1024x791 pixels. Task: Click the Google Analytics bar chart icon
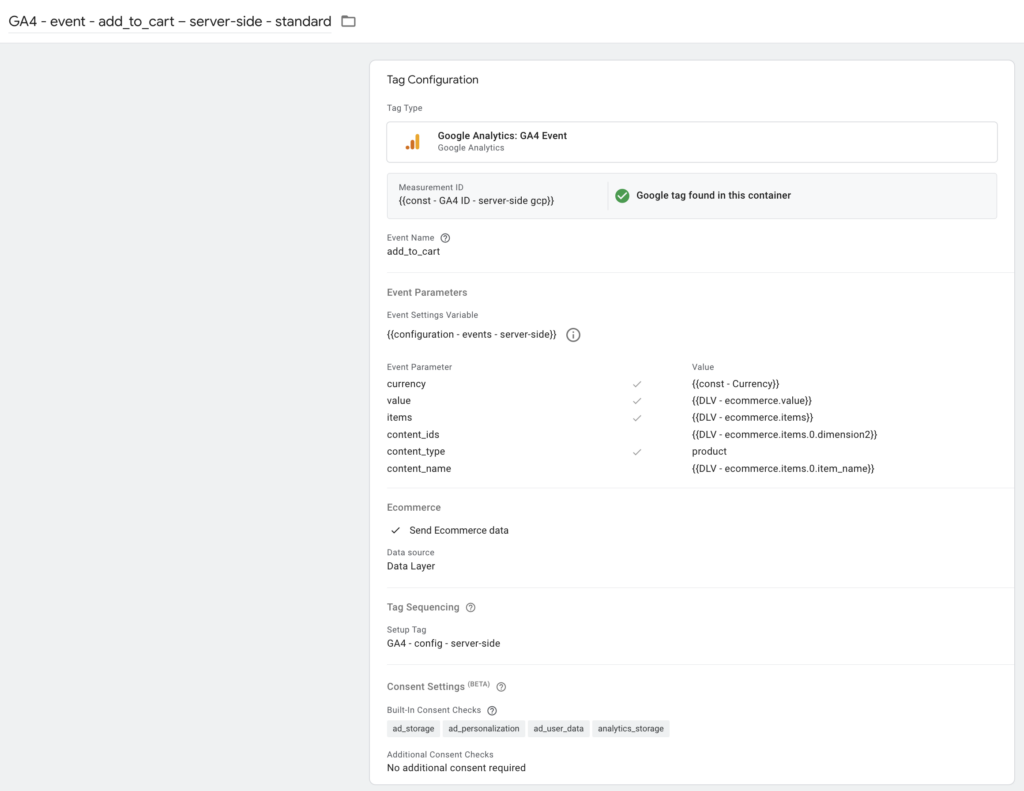[x=412, y=142]
